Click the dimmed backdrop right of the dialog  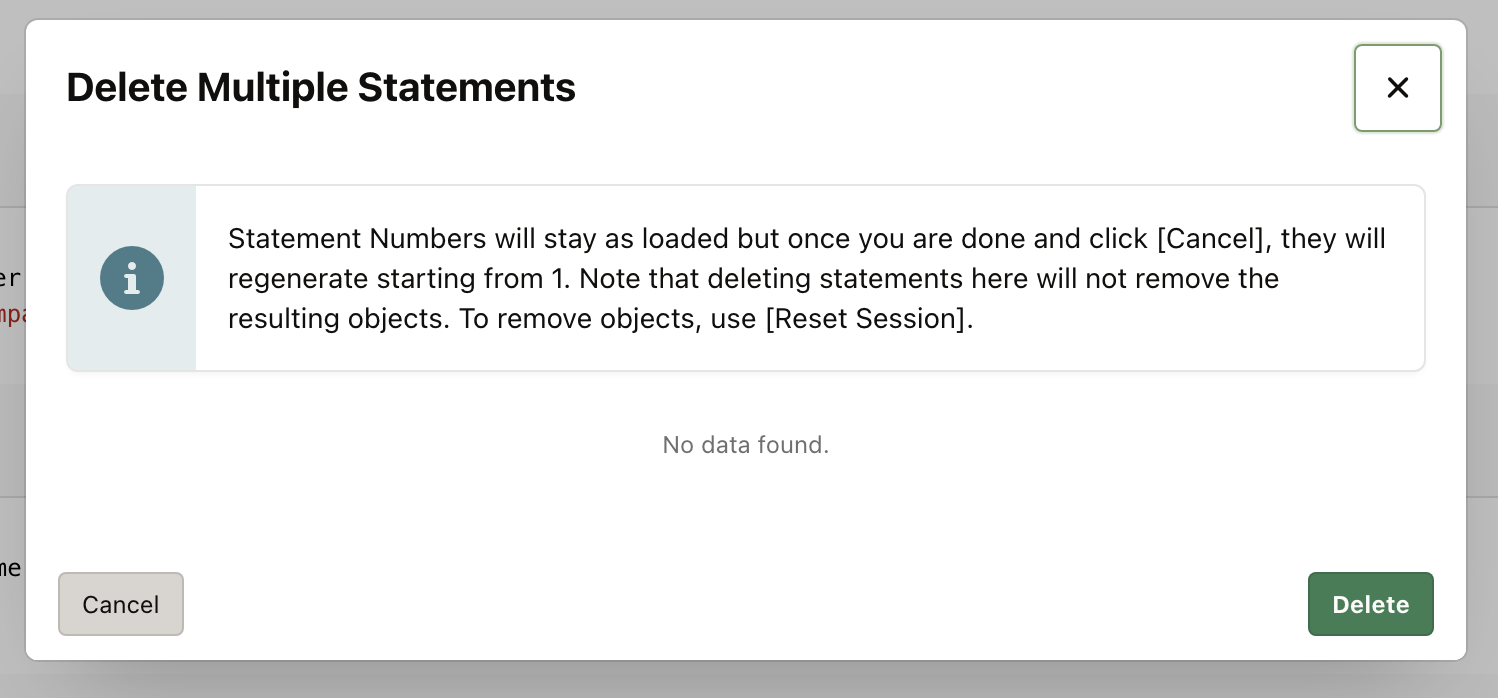[1482, 350]
